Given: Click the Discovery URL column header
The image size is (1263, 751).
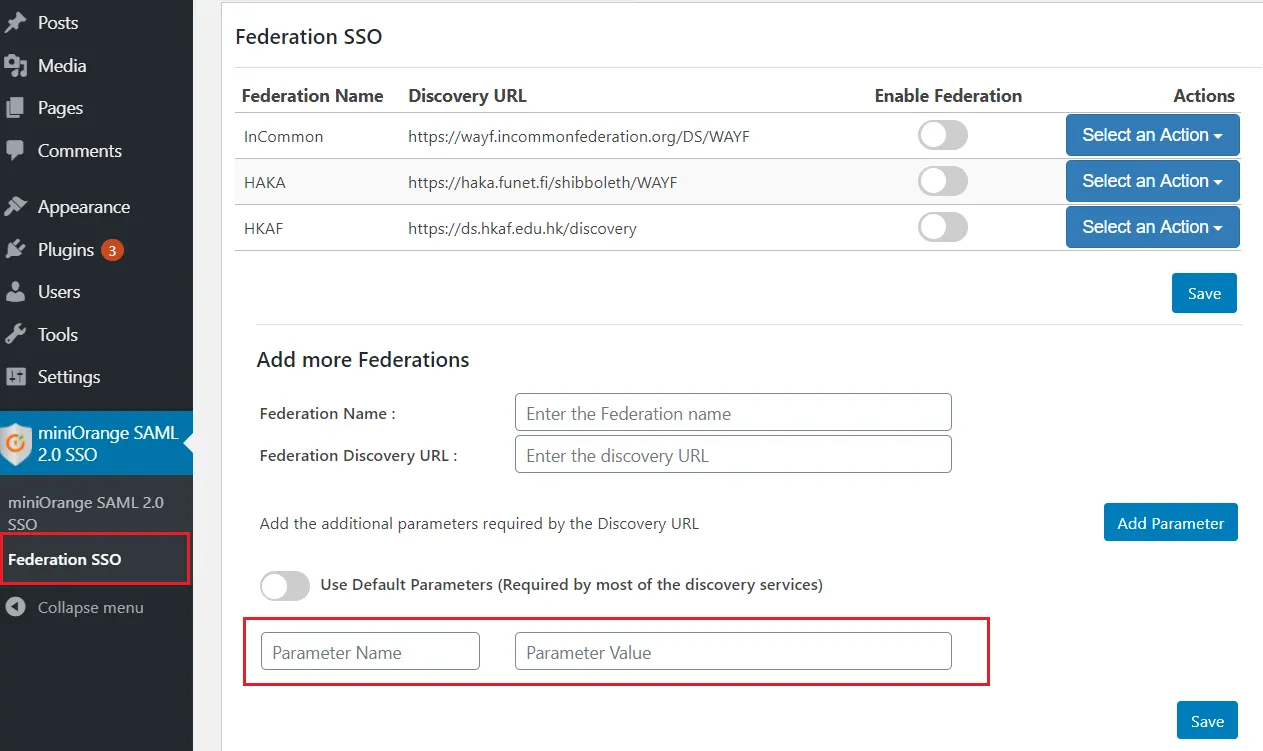Looking at the screenshot, I should point(467,96).
